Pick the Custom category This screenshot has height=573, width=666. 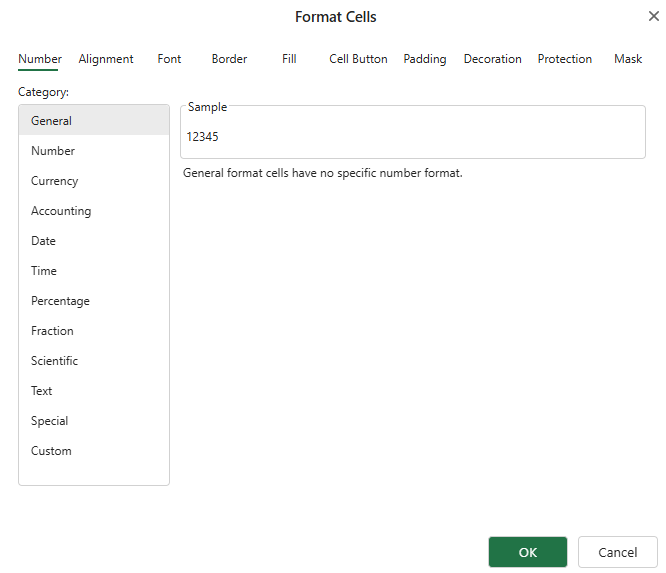click(x=51, y=451)
